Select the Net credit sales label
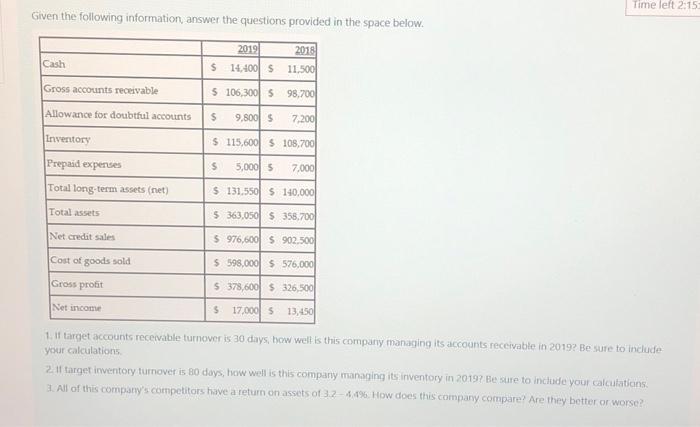 [x=82, y=237]
